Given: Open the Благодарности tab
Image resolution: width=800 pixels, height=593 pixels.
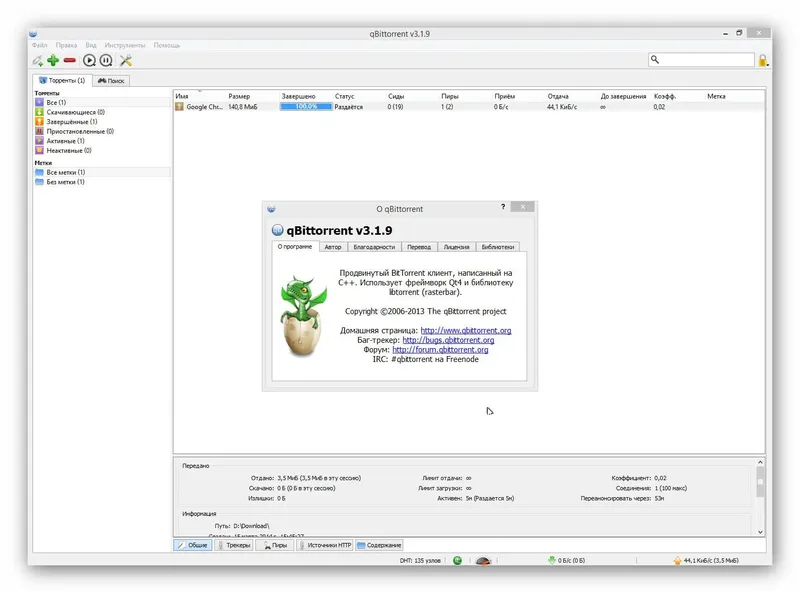Looking at the screenshot, I should click(374, 247).
